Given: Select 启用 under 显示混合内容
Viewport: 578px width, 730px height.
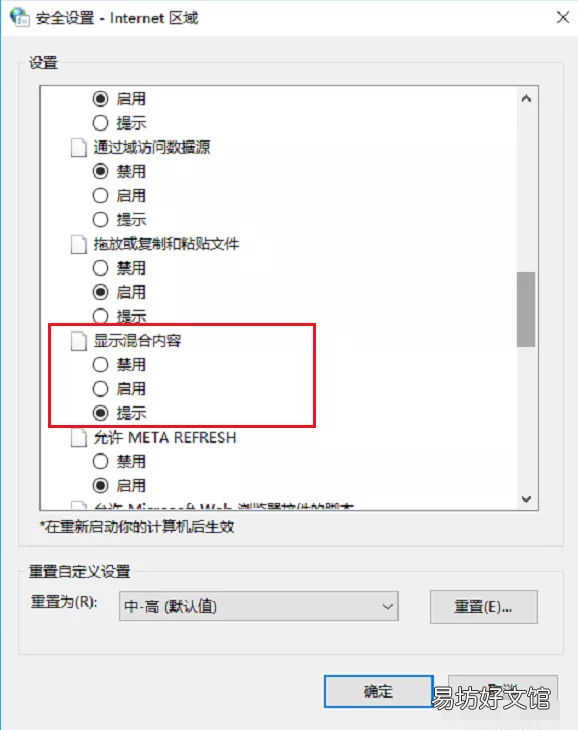Looking at the screenshot, I should tap(101, 389).
